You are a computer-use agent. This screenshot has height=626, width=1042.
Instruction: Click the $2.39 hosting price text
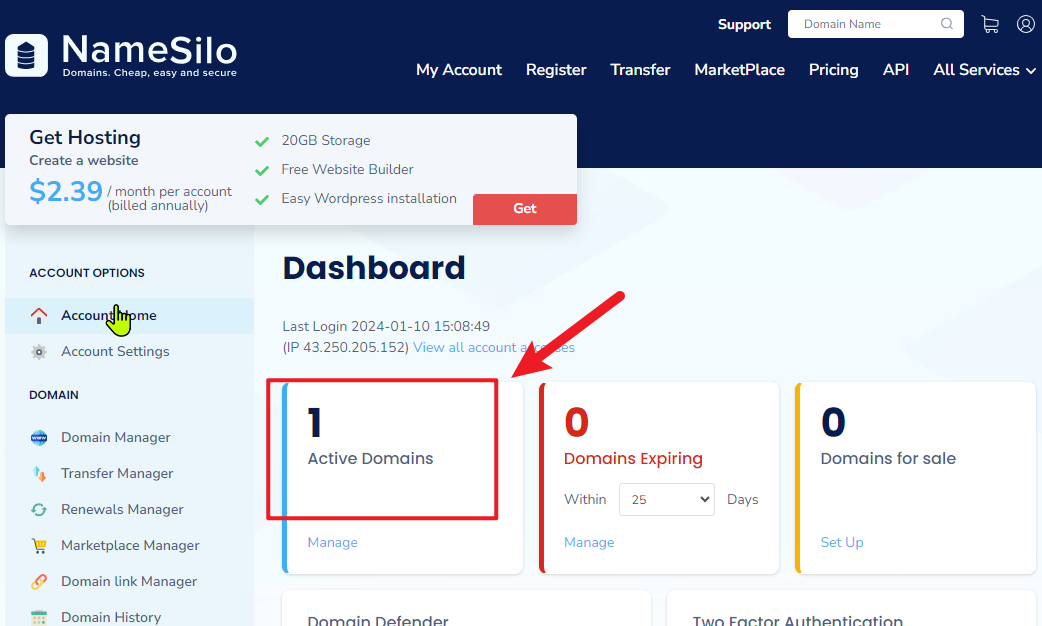(66, 191)
